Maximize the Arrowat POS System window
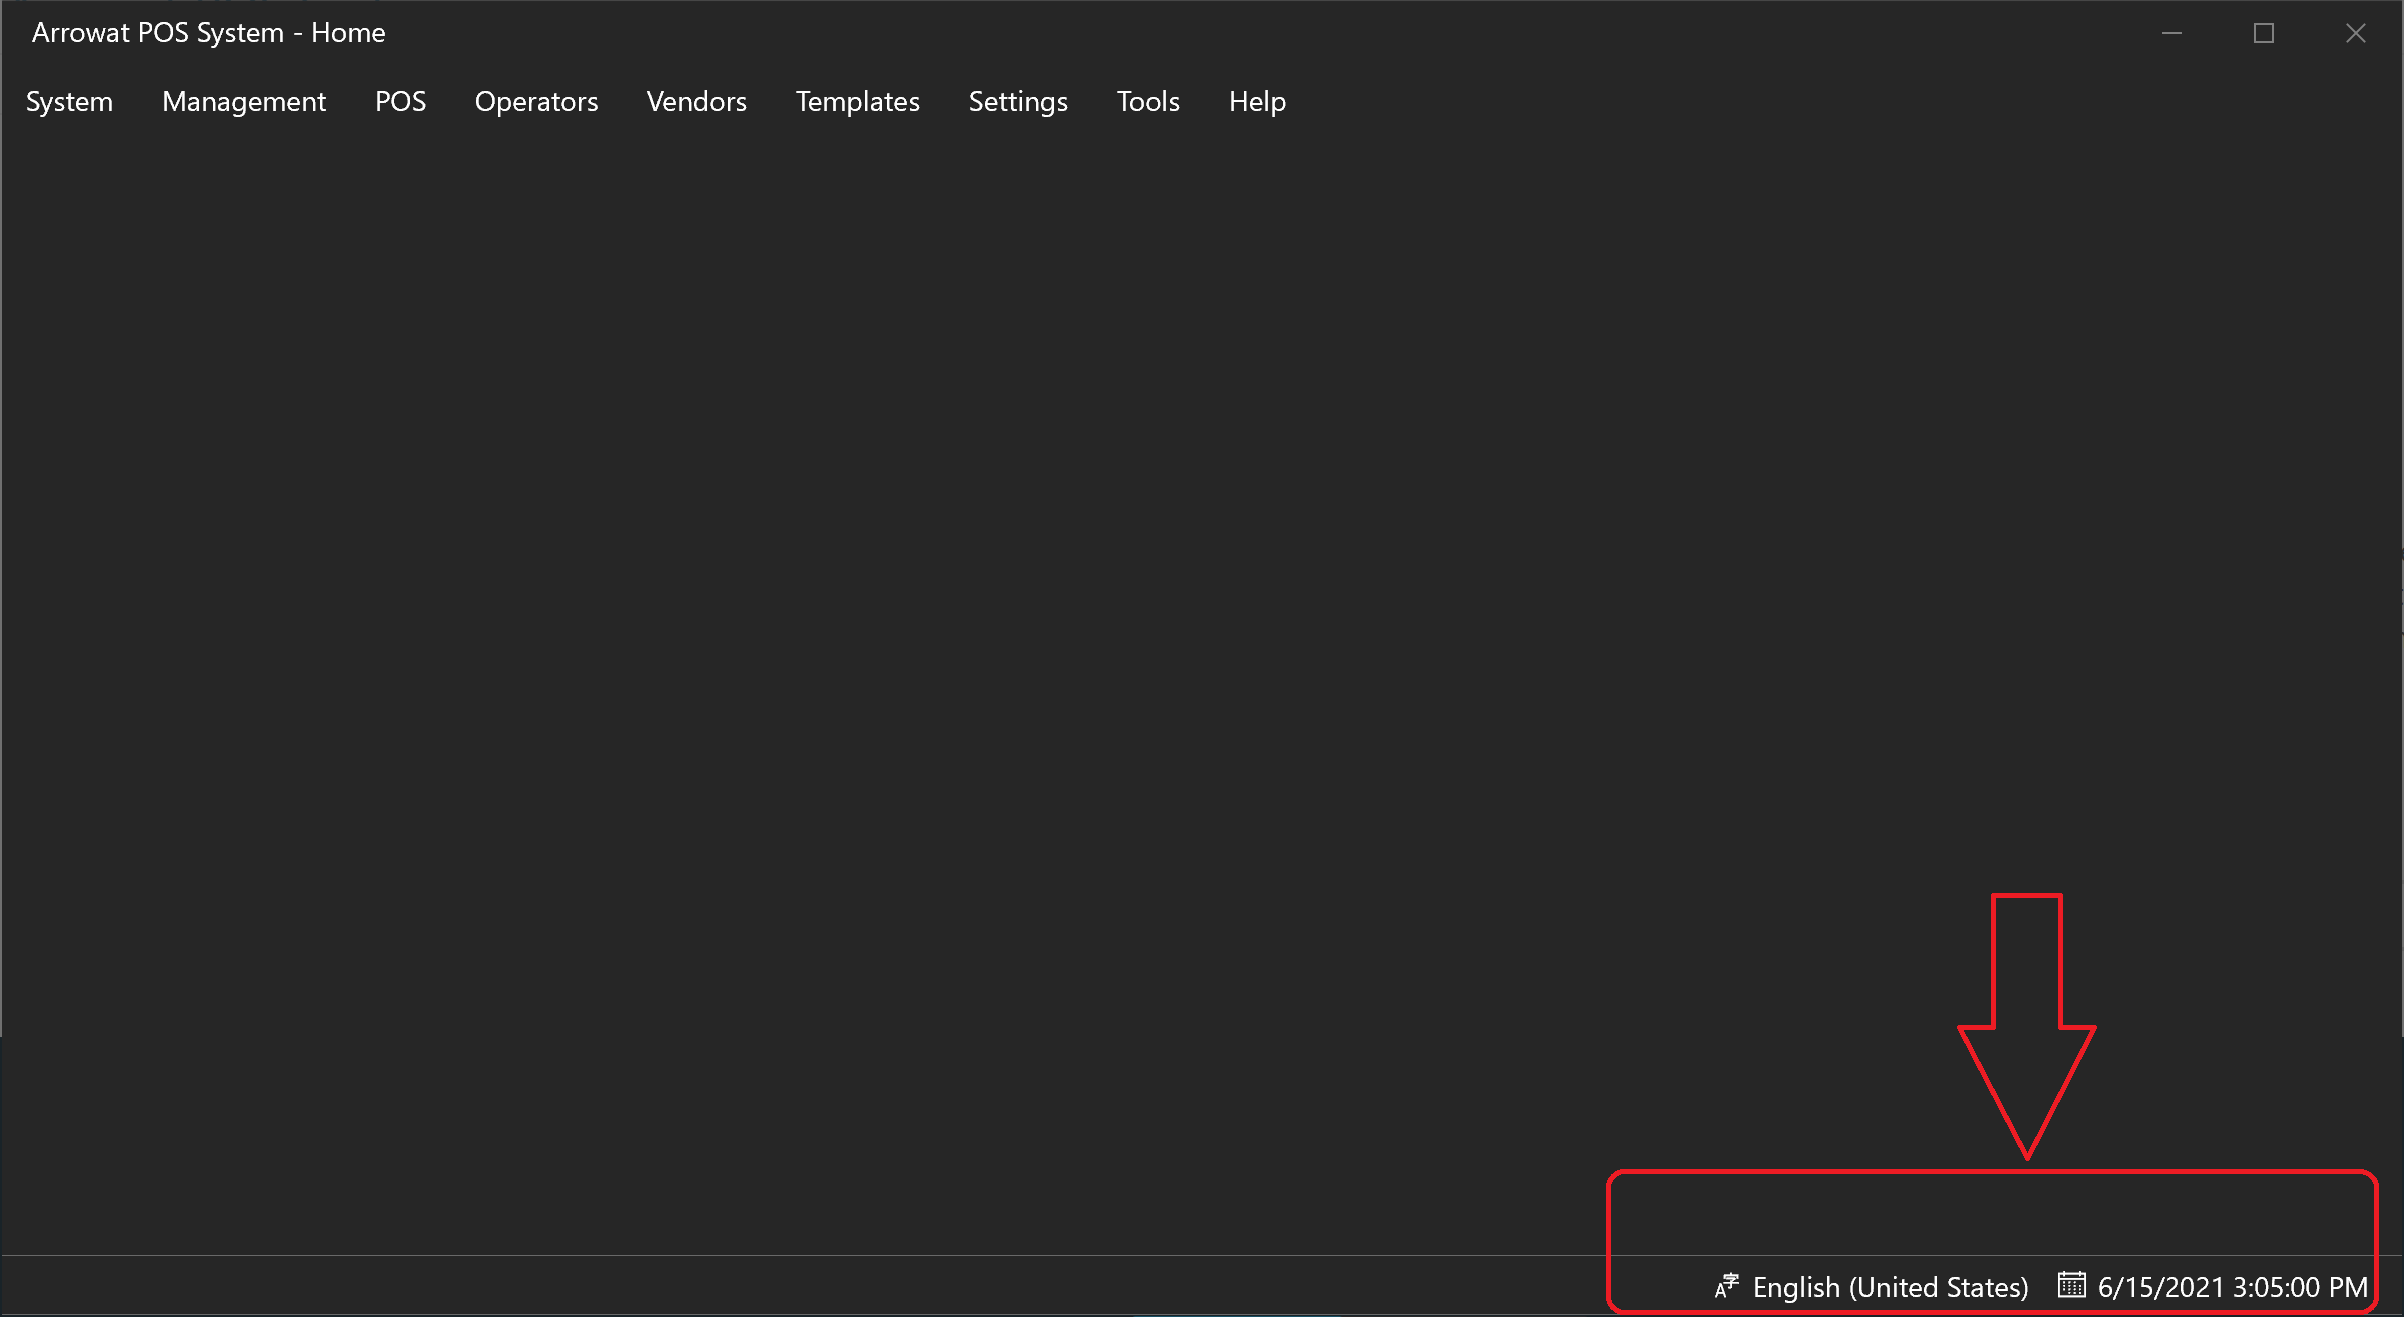Image resolution: width=2404 pixels, height=1317 pixels. pos(2264,33)
